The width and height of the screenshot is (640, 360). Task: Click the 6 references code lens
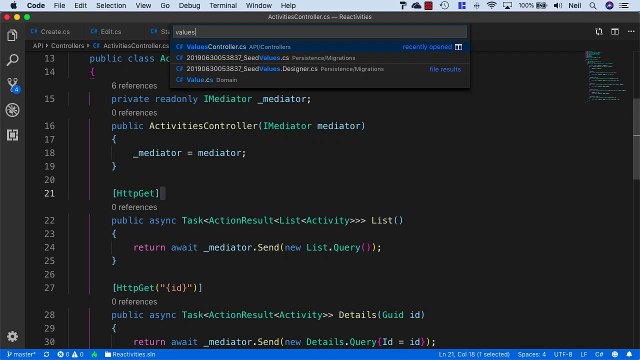(134, 86)
